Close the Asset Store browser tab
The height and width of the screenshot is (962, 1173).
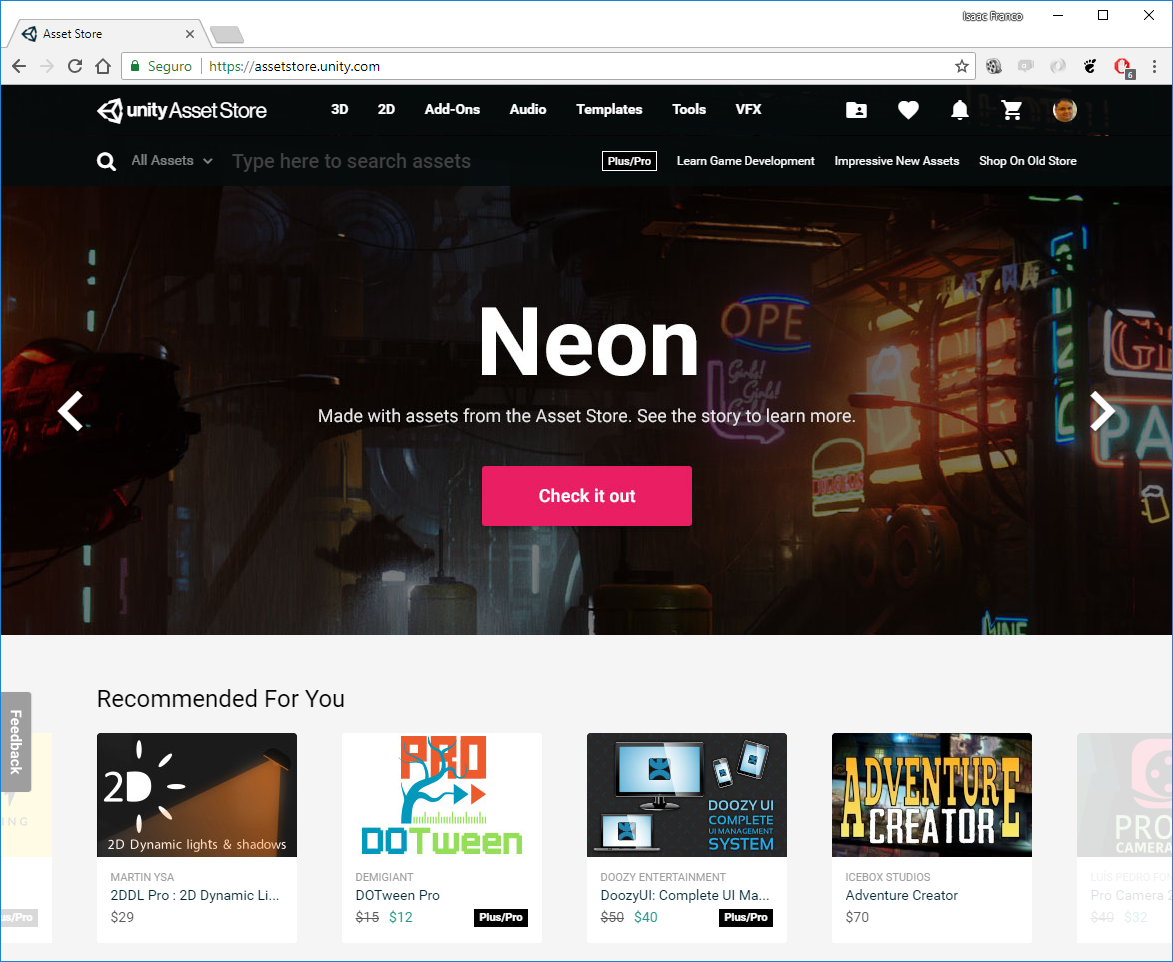190,34
